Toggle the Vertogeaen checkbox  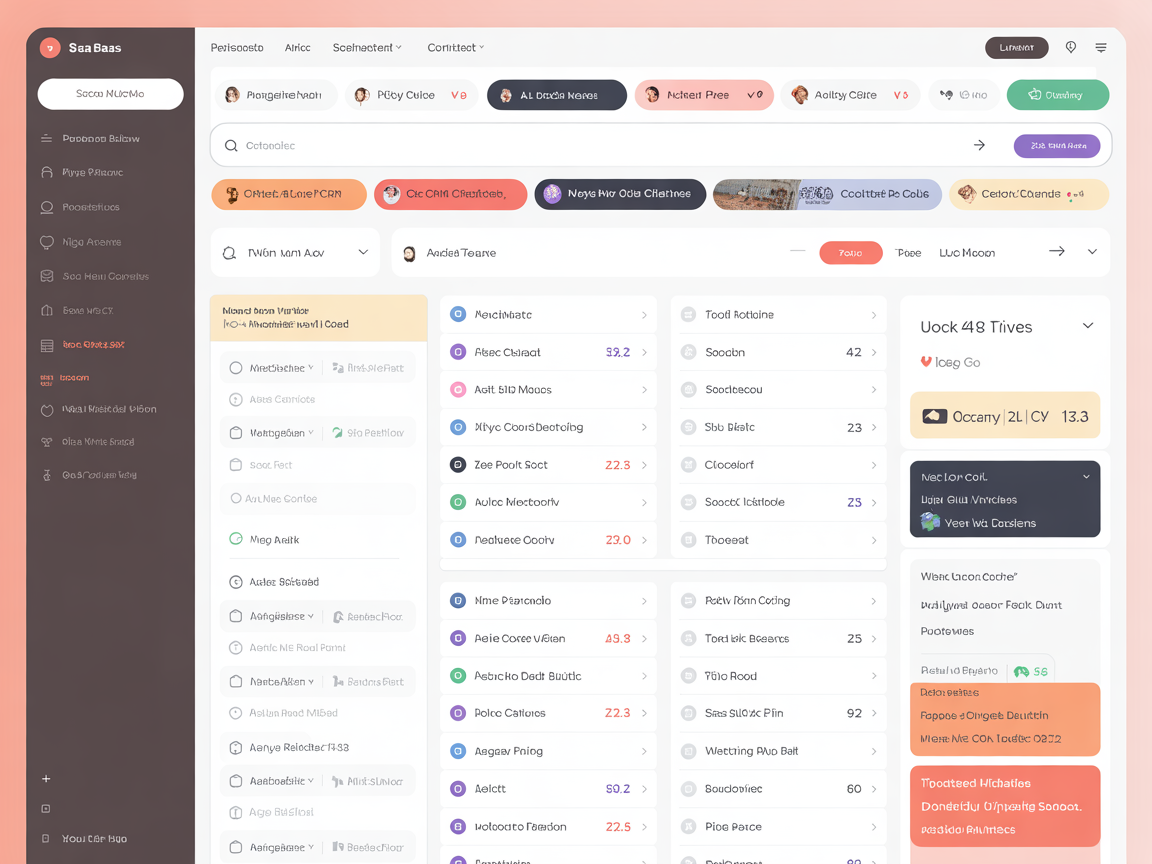point(236,433)
